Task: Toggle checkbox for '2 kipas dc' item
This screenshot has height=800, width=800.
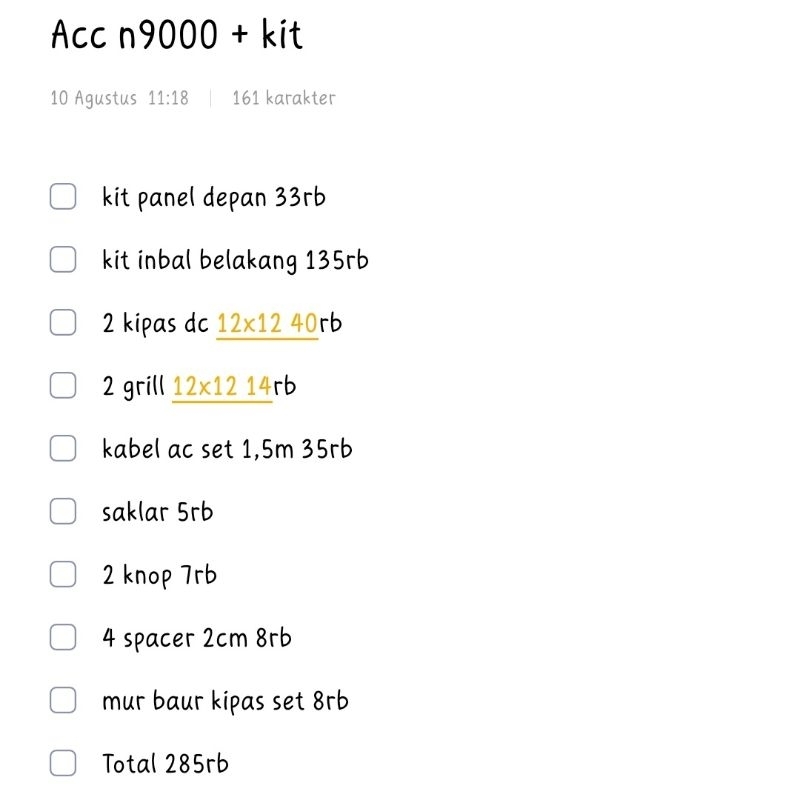Action: coord(63,323)
